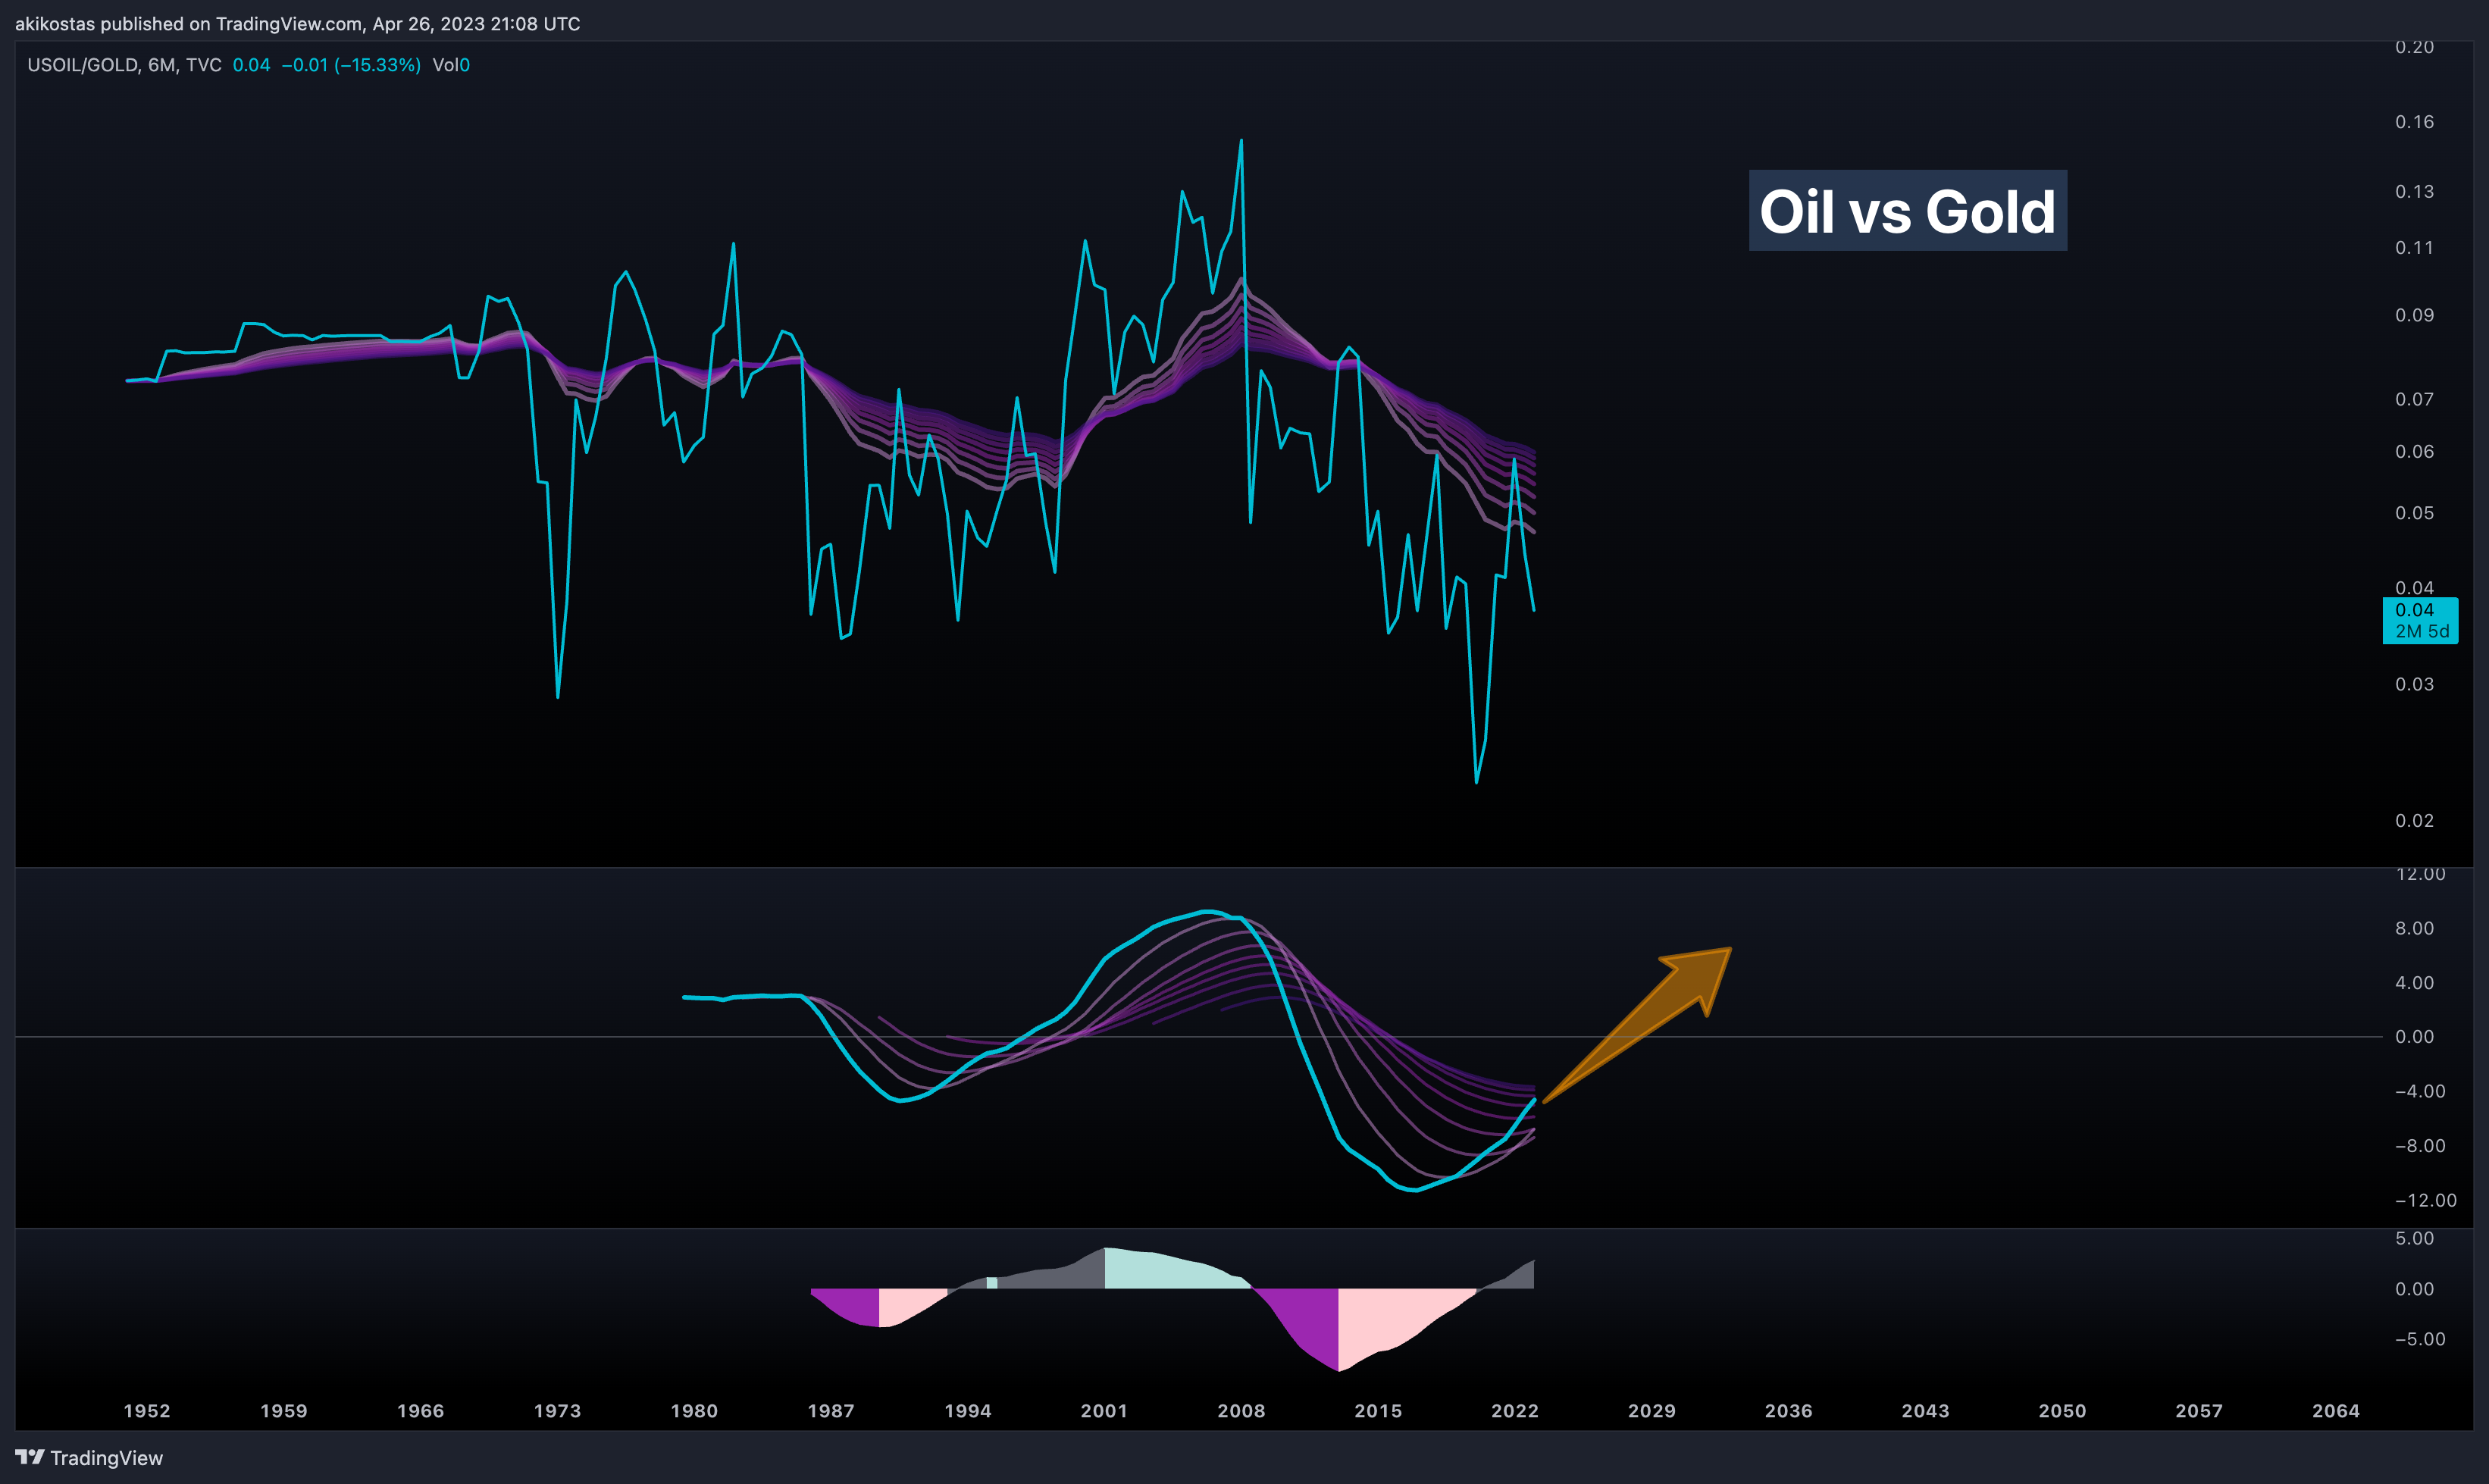Click the Vol0 indicator label
This screenshot has height=1484, width=2489.
[451, 65]
